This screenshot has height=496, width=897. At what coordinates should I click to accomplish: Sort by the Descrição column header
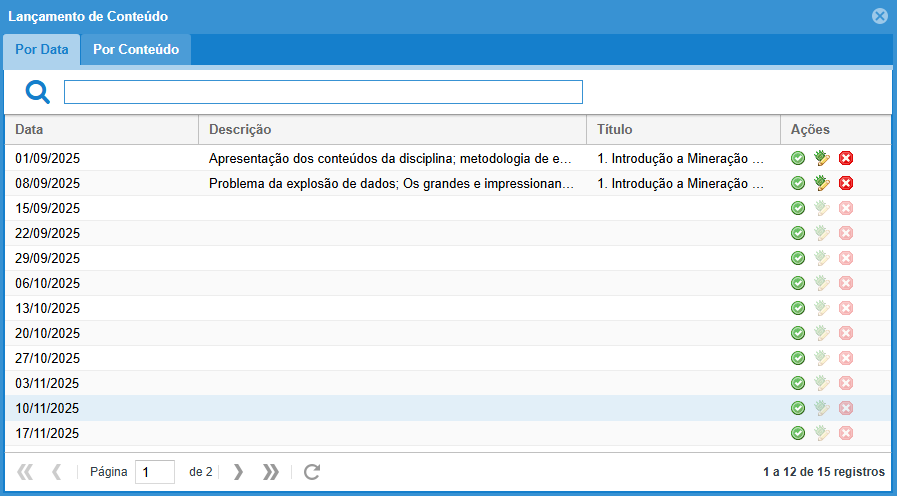(x=392, y=130)
